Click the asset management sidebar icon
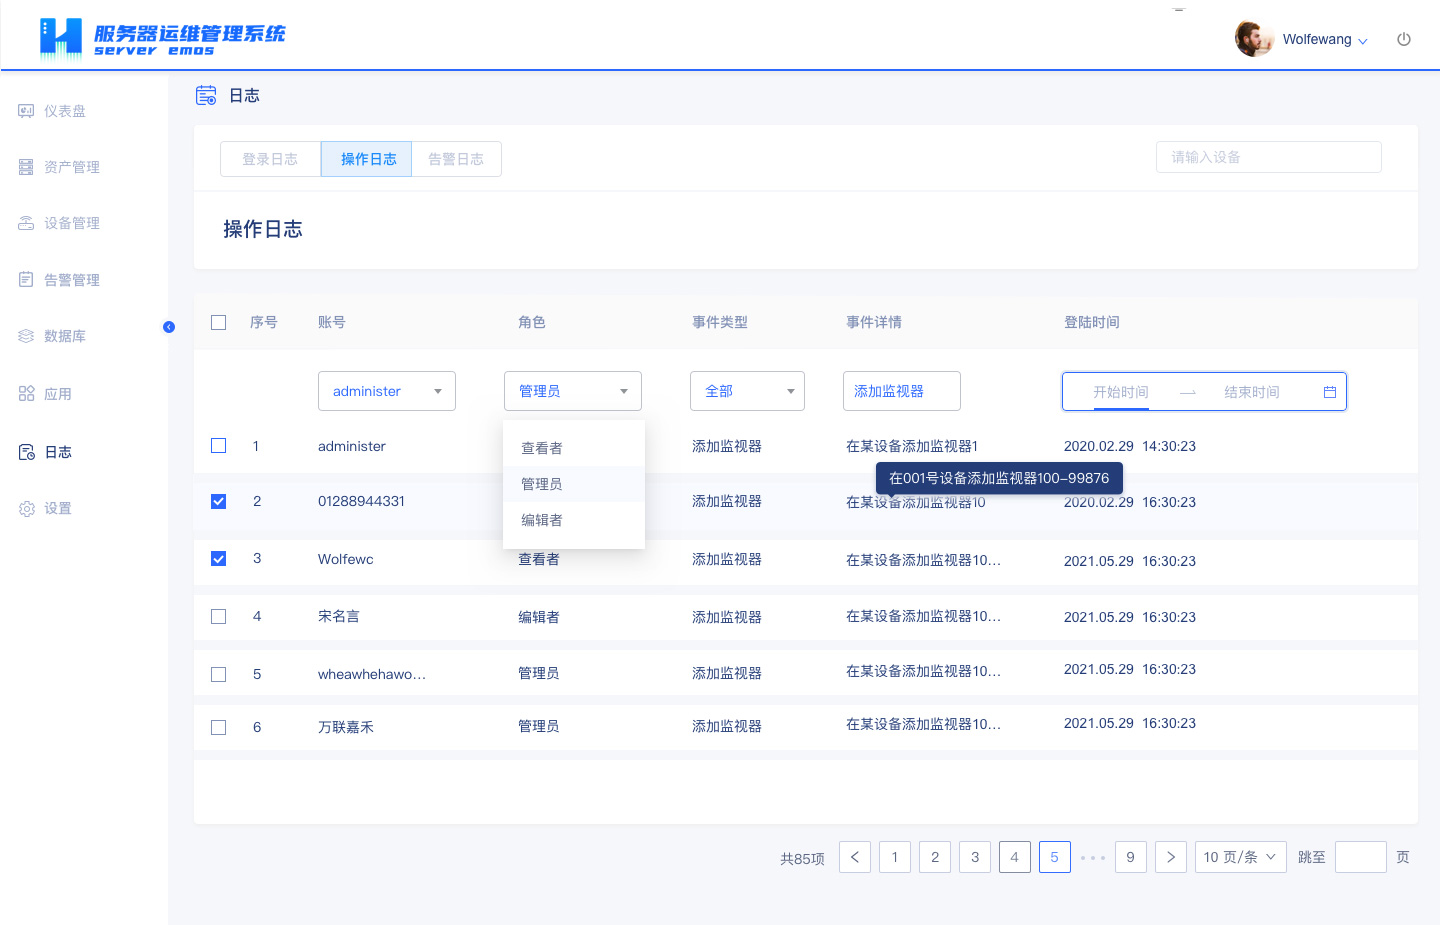The width and height of the screenshot is (1440, 925). tap(26, 167)
